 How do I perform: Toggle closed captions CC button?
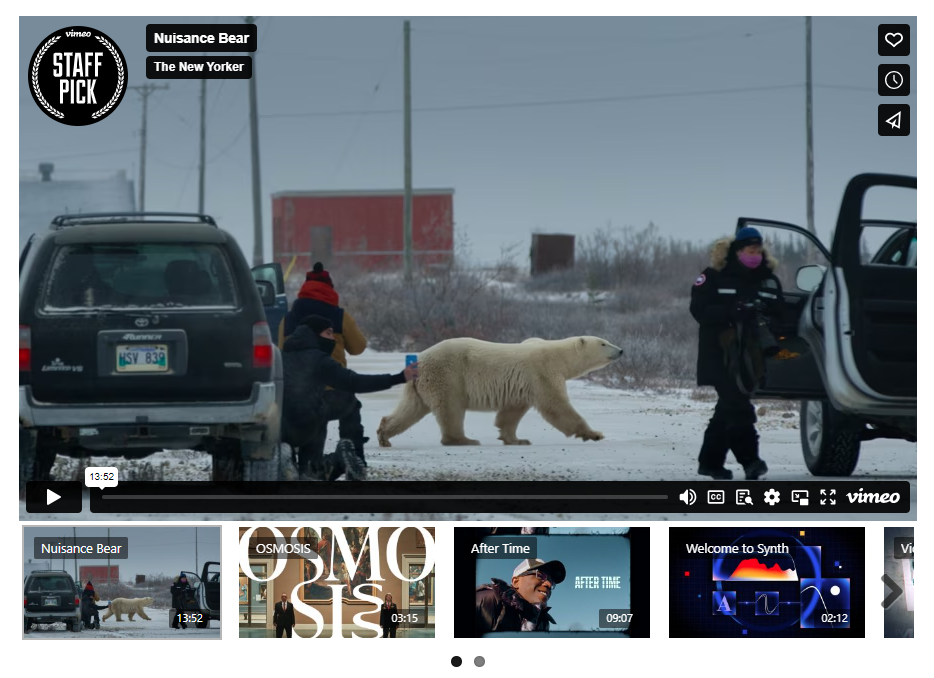click(716, 497)
